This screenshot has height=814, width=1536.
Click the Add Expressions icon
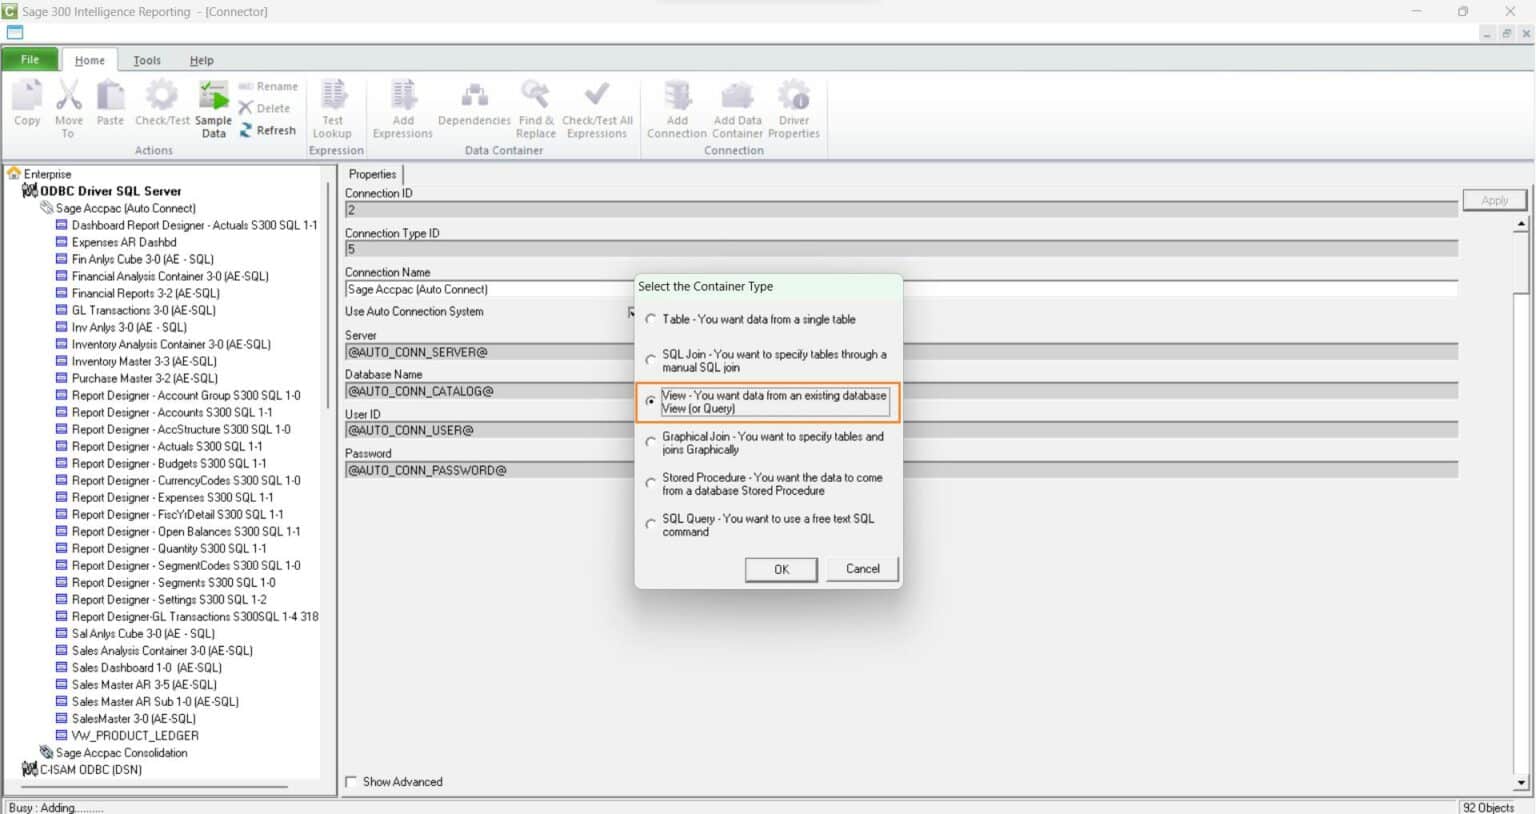(402, 104)
